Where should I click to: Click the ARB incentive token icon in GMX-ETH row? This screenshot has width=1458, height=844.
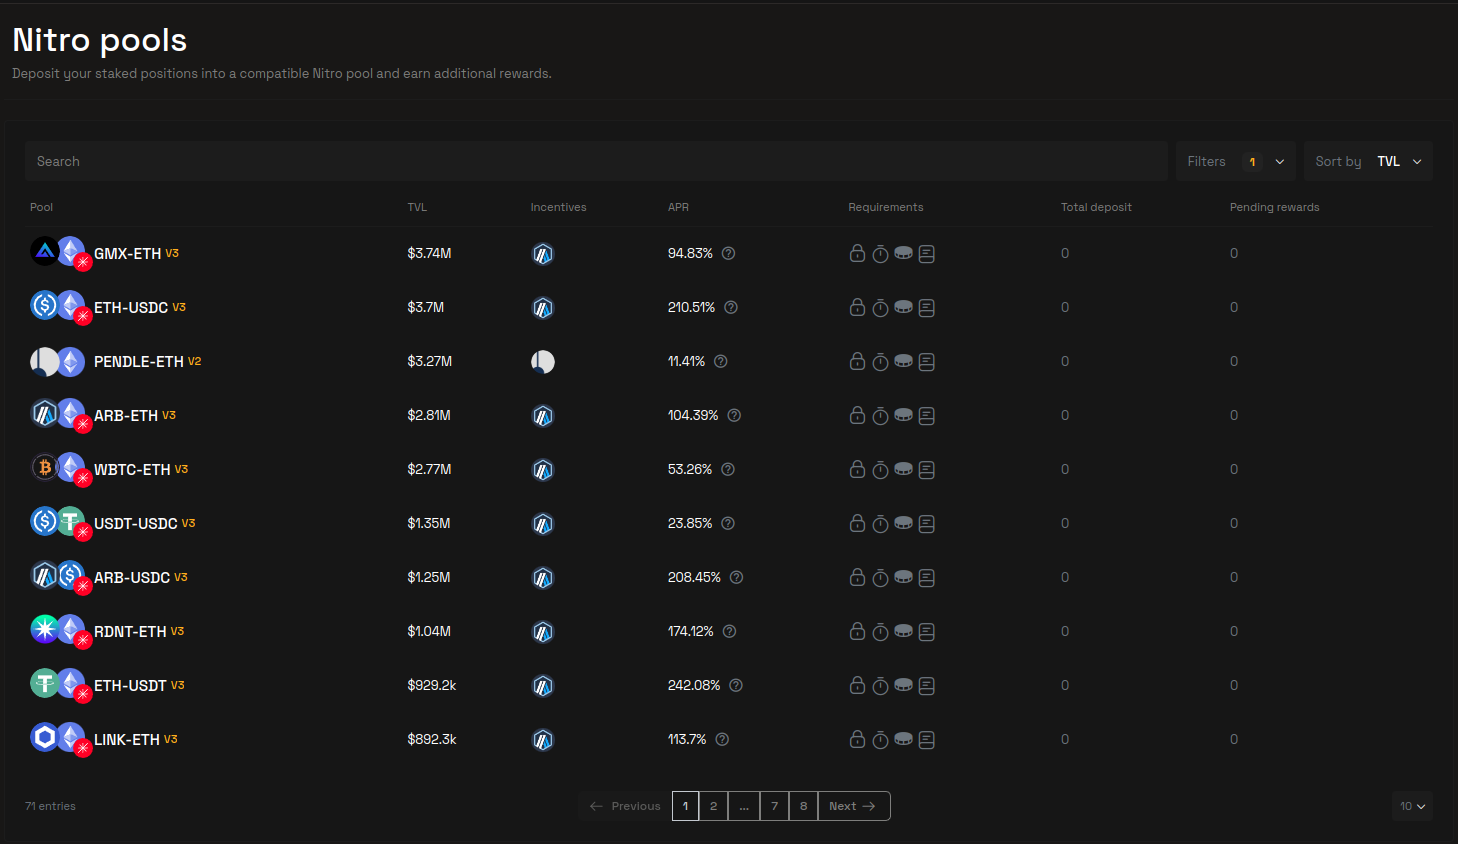[x=543, y=254]
